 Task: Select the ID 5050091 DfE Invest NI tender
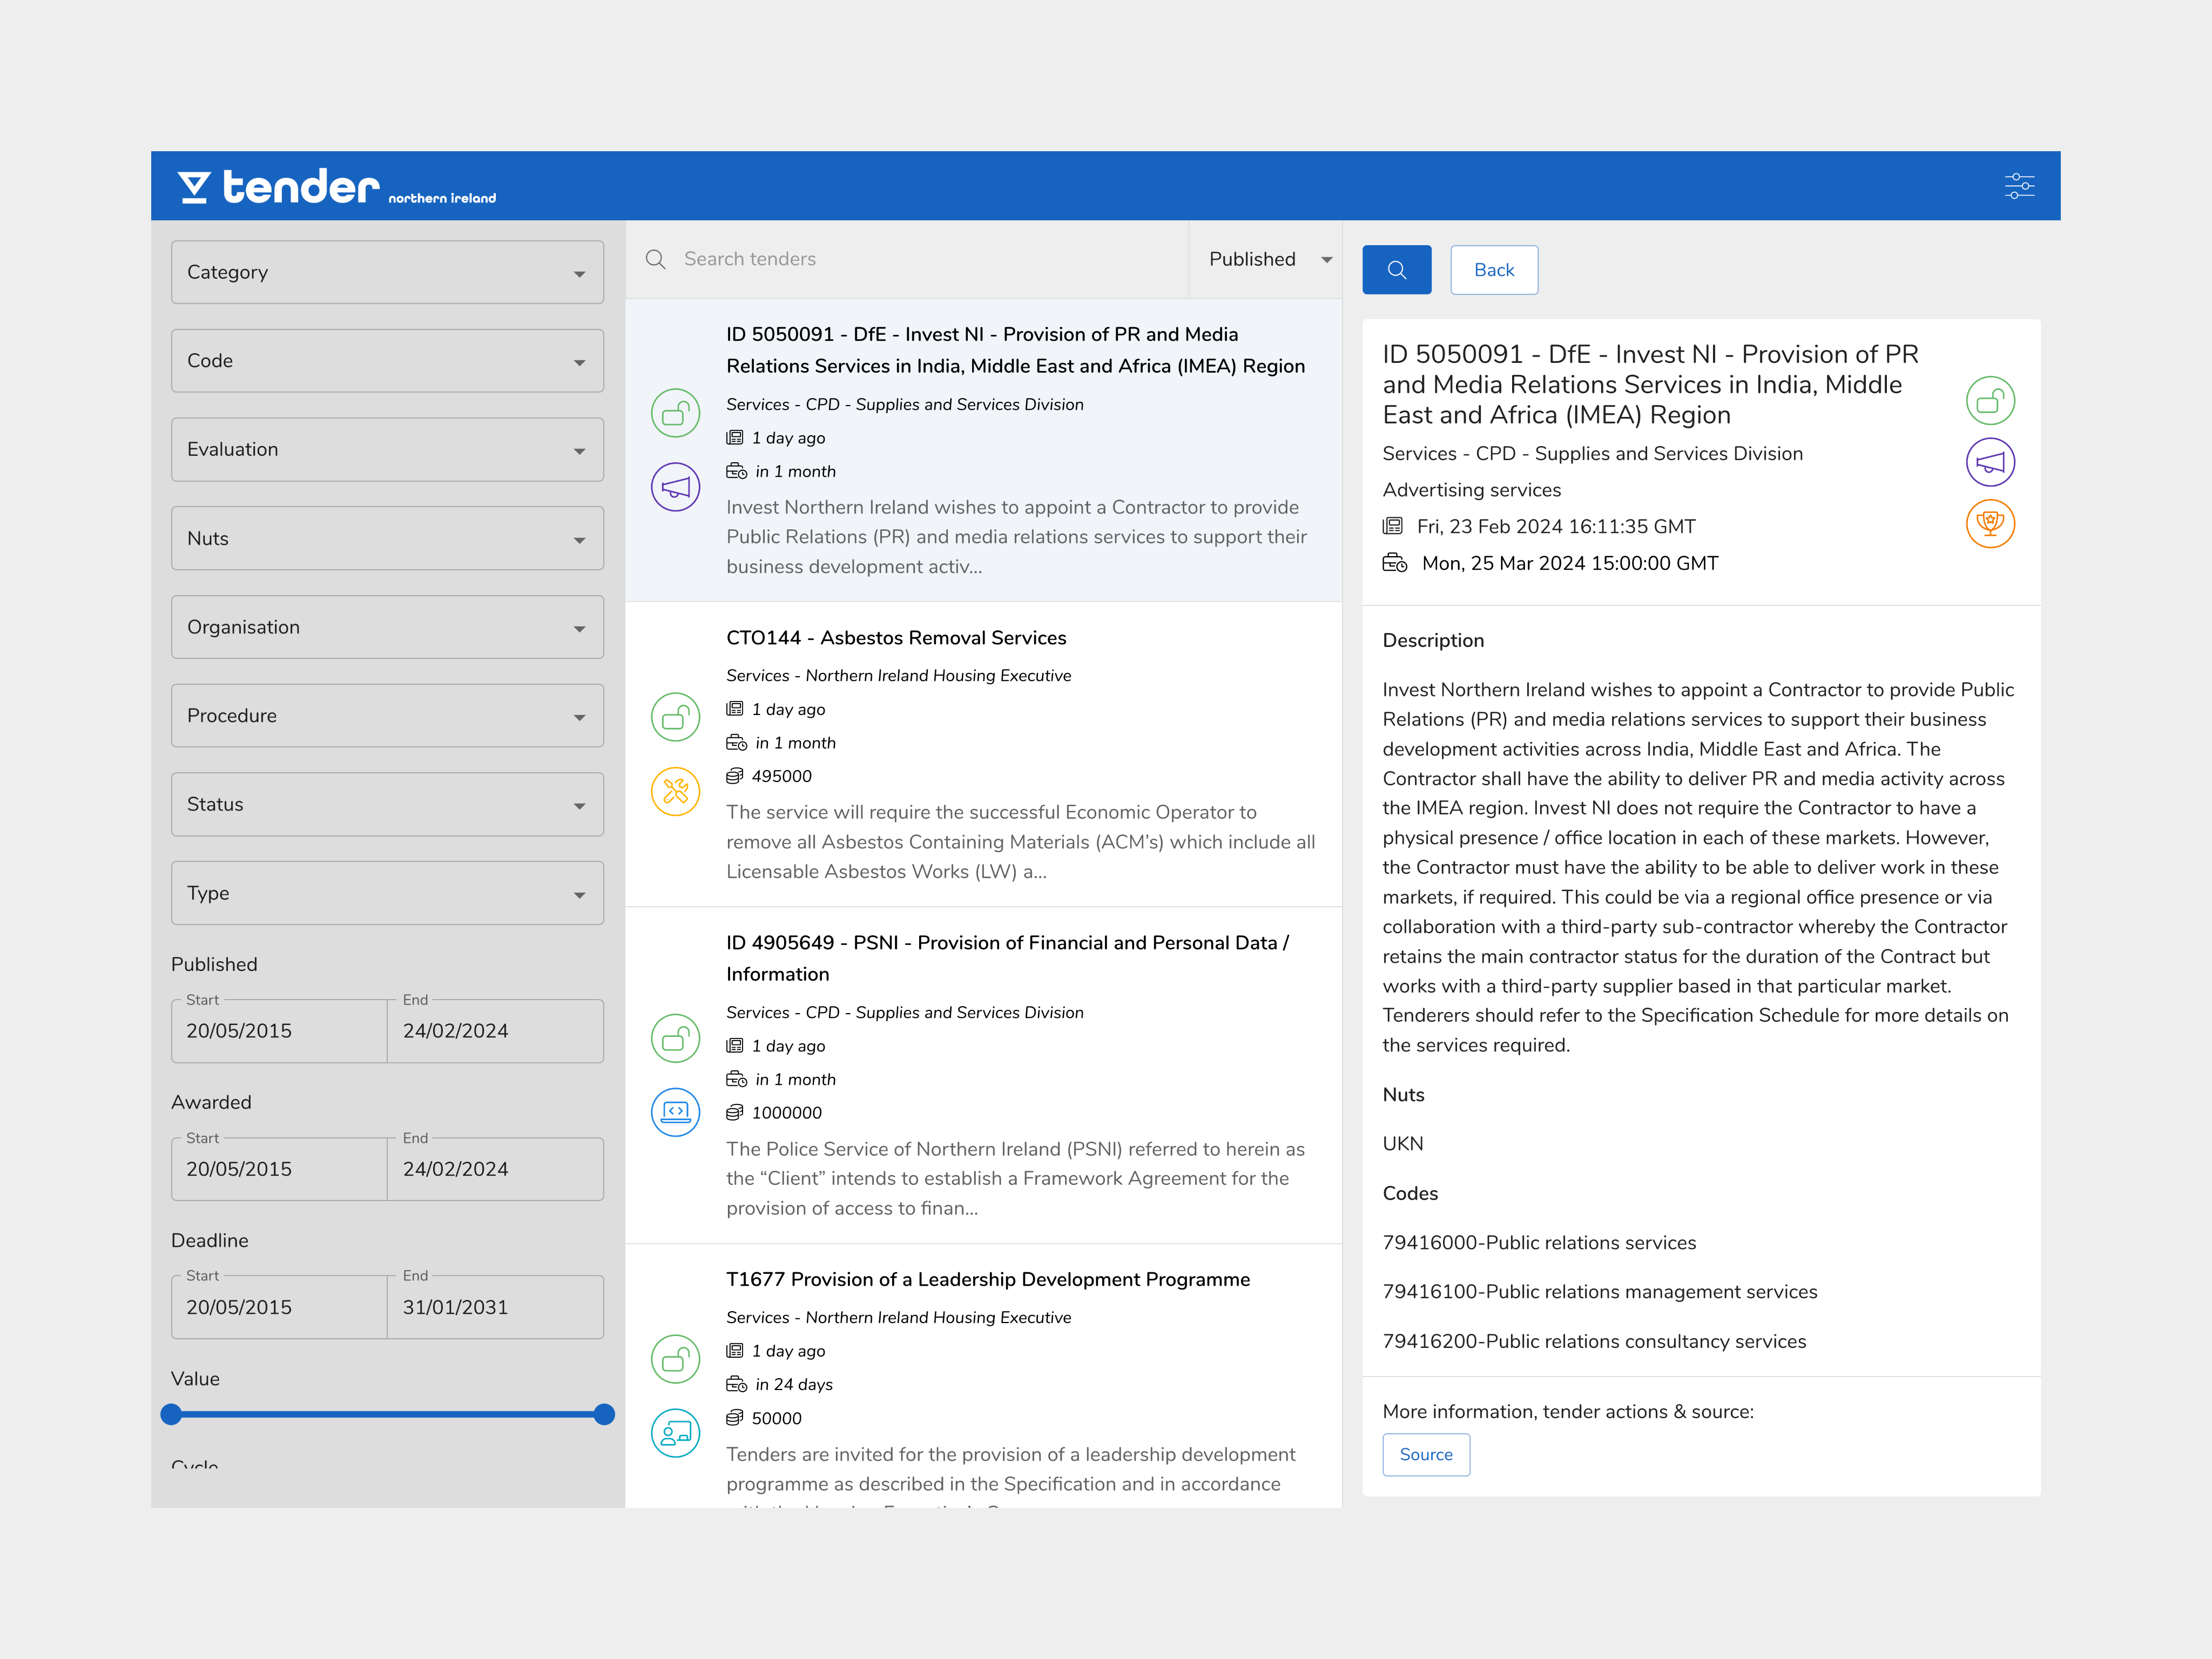click(x=983, y=450)
